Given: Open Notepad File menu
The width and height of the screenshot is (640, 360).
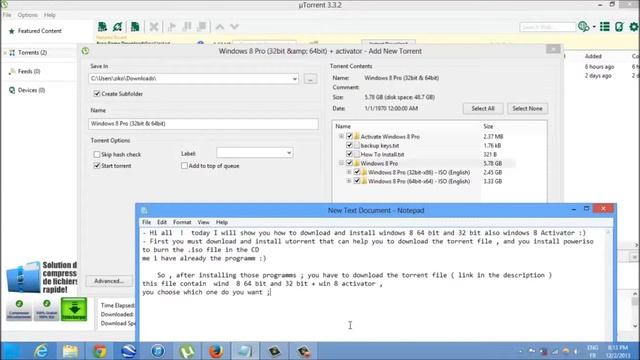Looking at the screenshot, I should point(147,222).
